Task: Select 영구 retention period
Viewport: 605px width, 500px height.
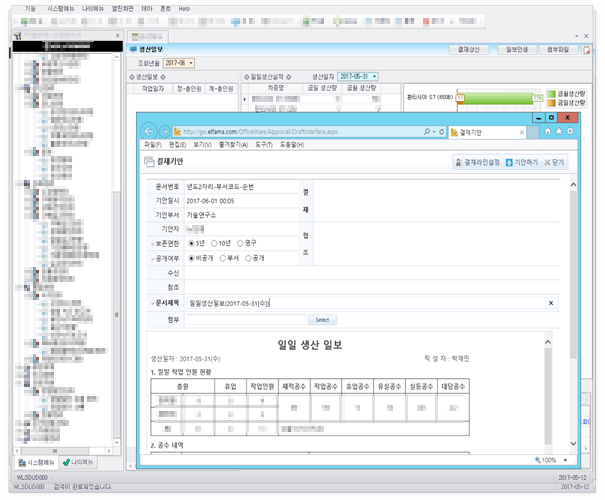Action: [240, 243]
